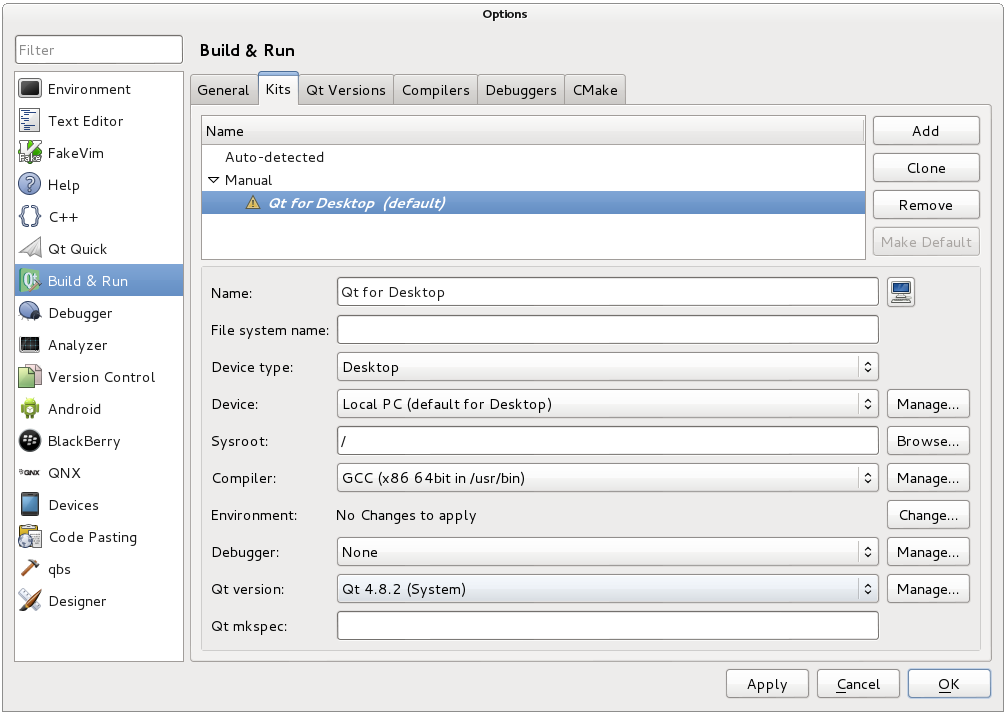
Task: Open the Qt version dropdown
Action: coord(608,589)
